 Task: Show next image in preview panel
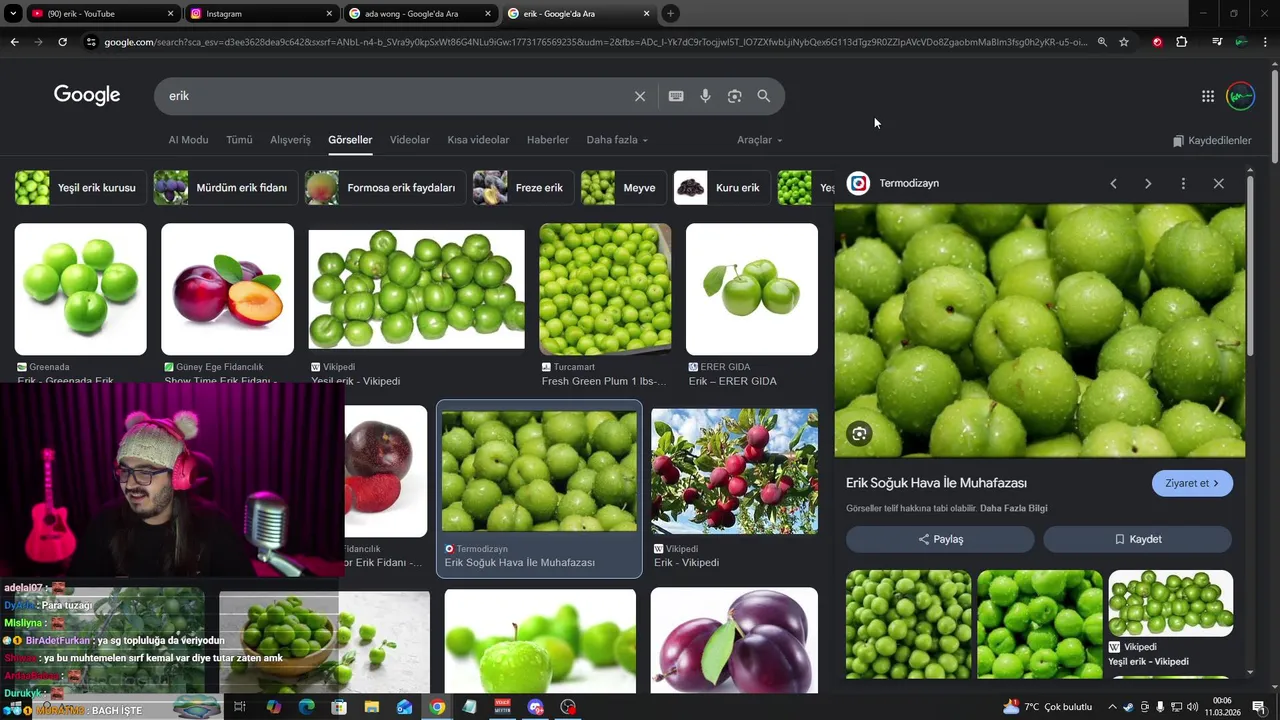pos(1148,184)
